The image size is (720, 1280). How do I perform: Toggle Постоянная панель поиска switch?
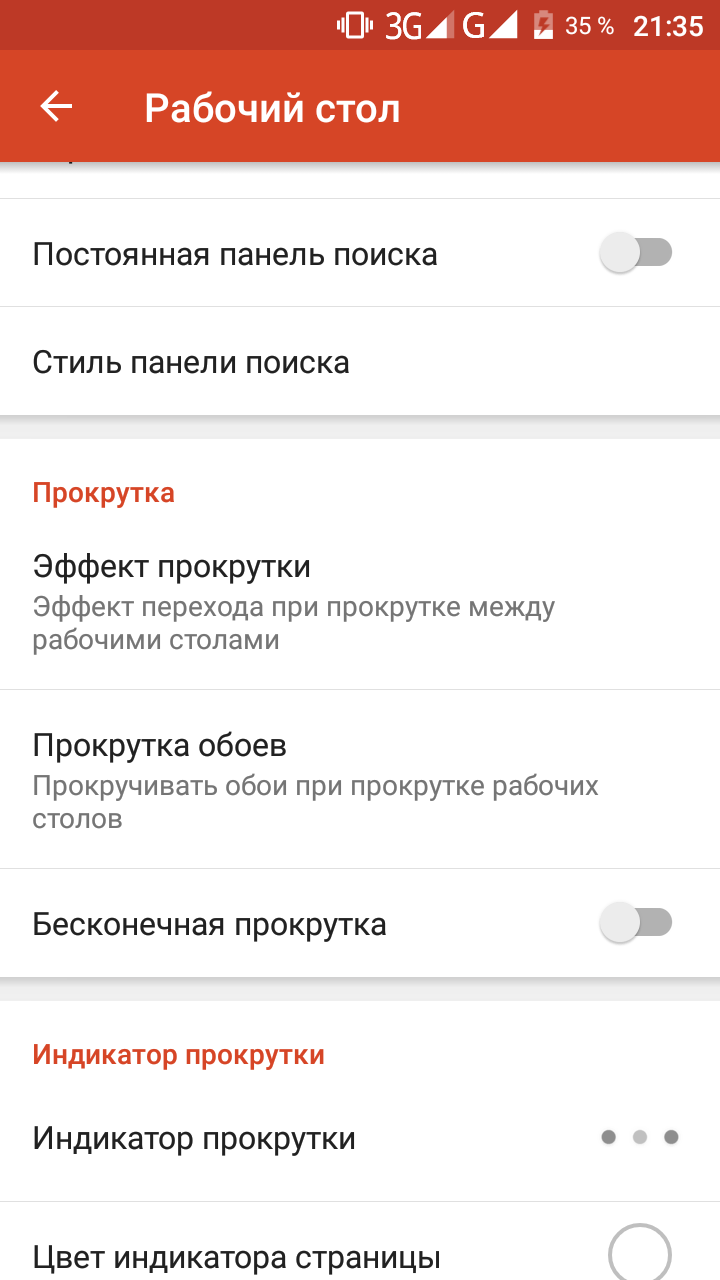(636, 253)
